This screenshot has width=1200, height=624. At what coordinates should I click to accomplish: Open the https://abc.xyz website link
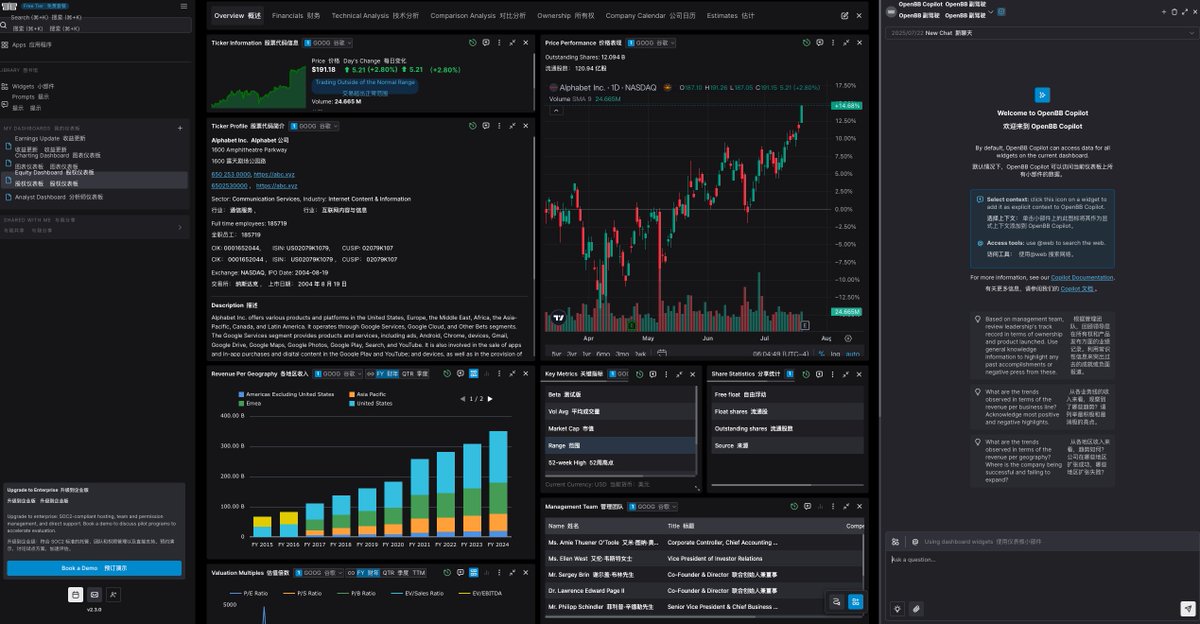point(274,174)
